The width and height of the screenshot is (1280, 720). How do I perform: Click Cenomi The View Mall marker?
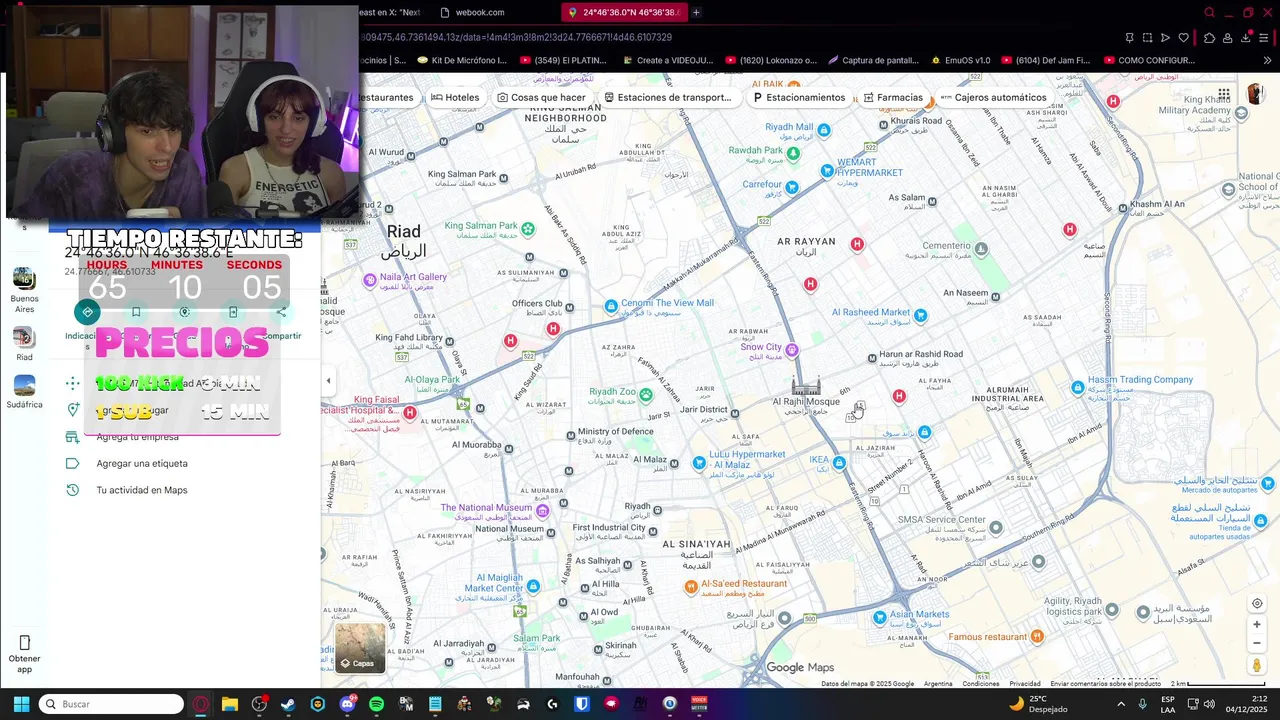pyautogui.click(x=611, y=306)
